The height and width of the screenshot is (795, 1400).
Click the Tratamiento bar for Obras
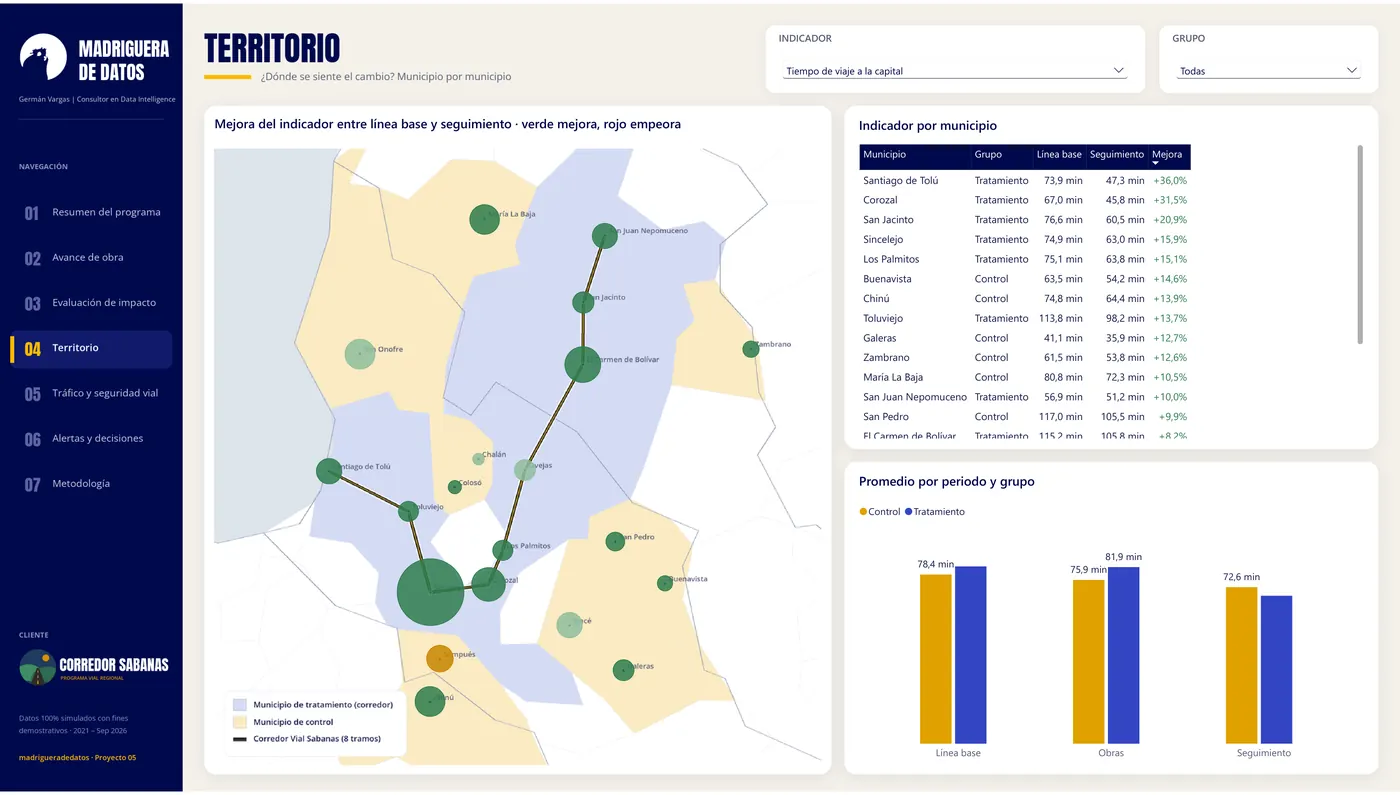point(1123,655)
